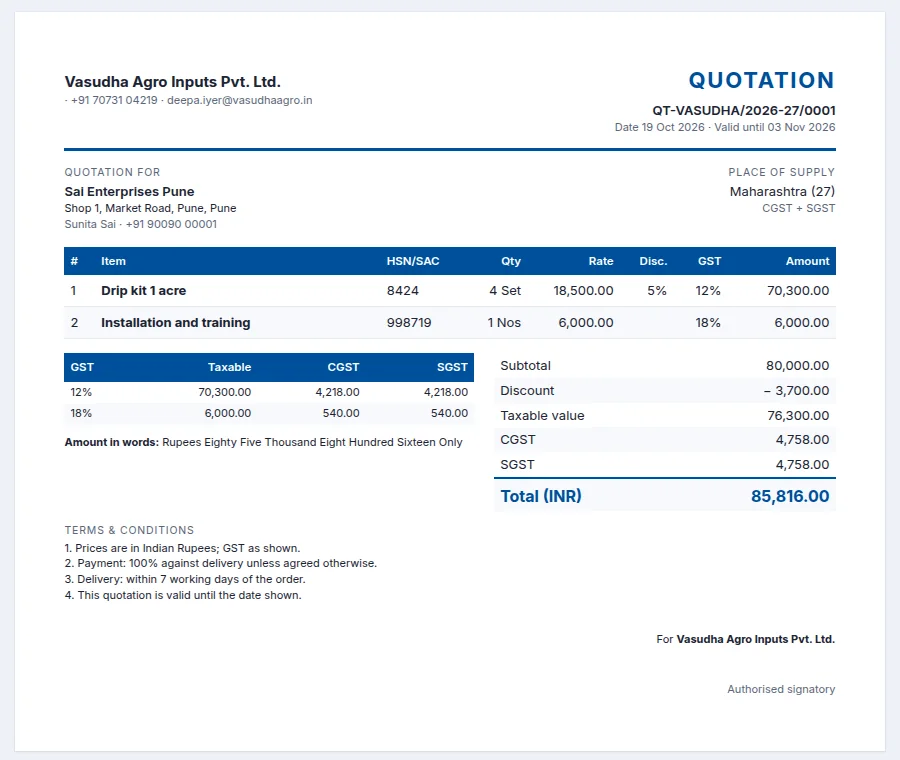This screenshot has height=760, width=900.
Task: Click the 5% discount cell
Action: pos(657,290)
